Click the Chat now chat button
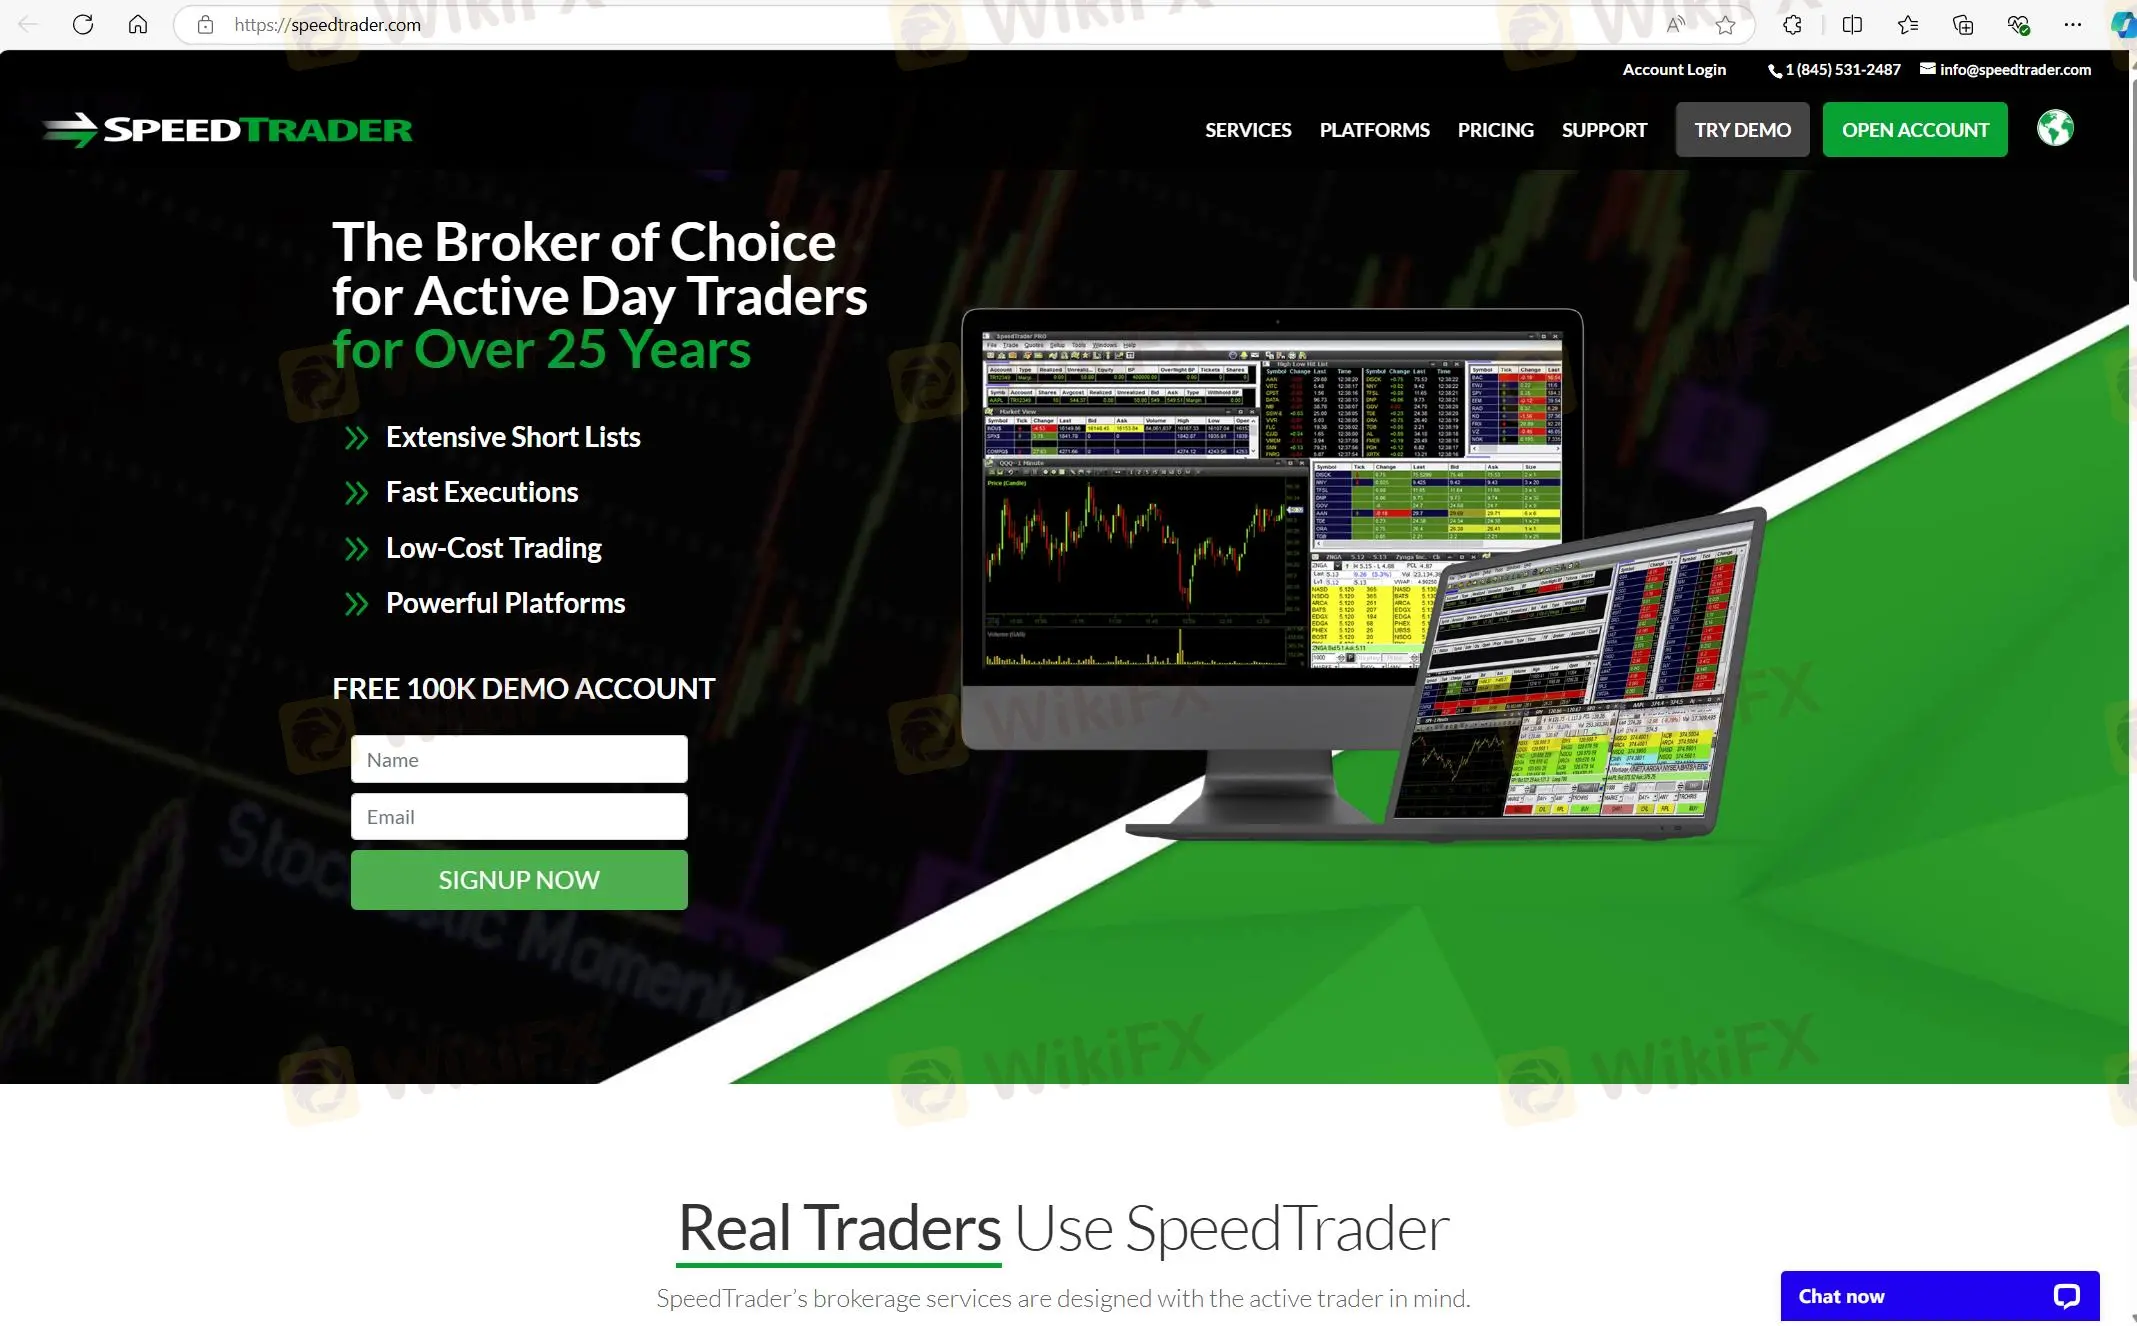This screenshot has width=2137, height=1326. [1940, 1295]
